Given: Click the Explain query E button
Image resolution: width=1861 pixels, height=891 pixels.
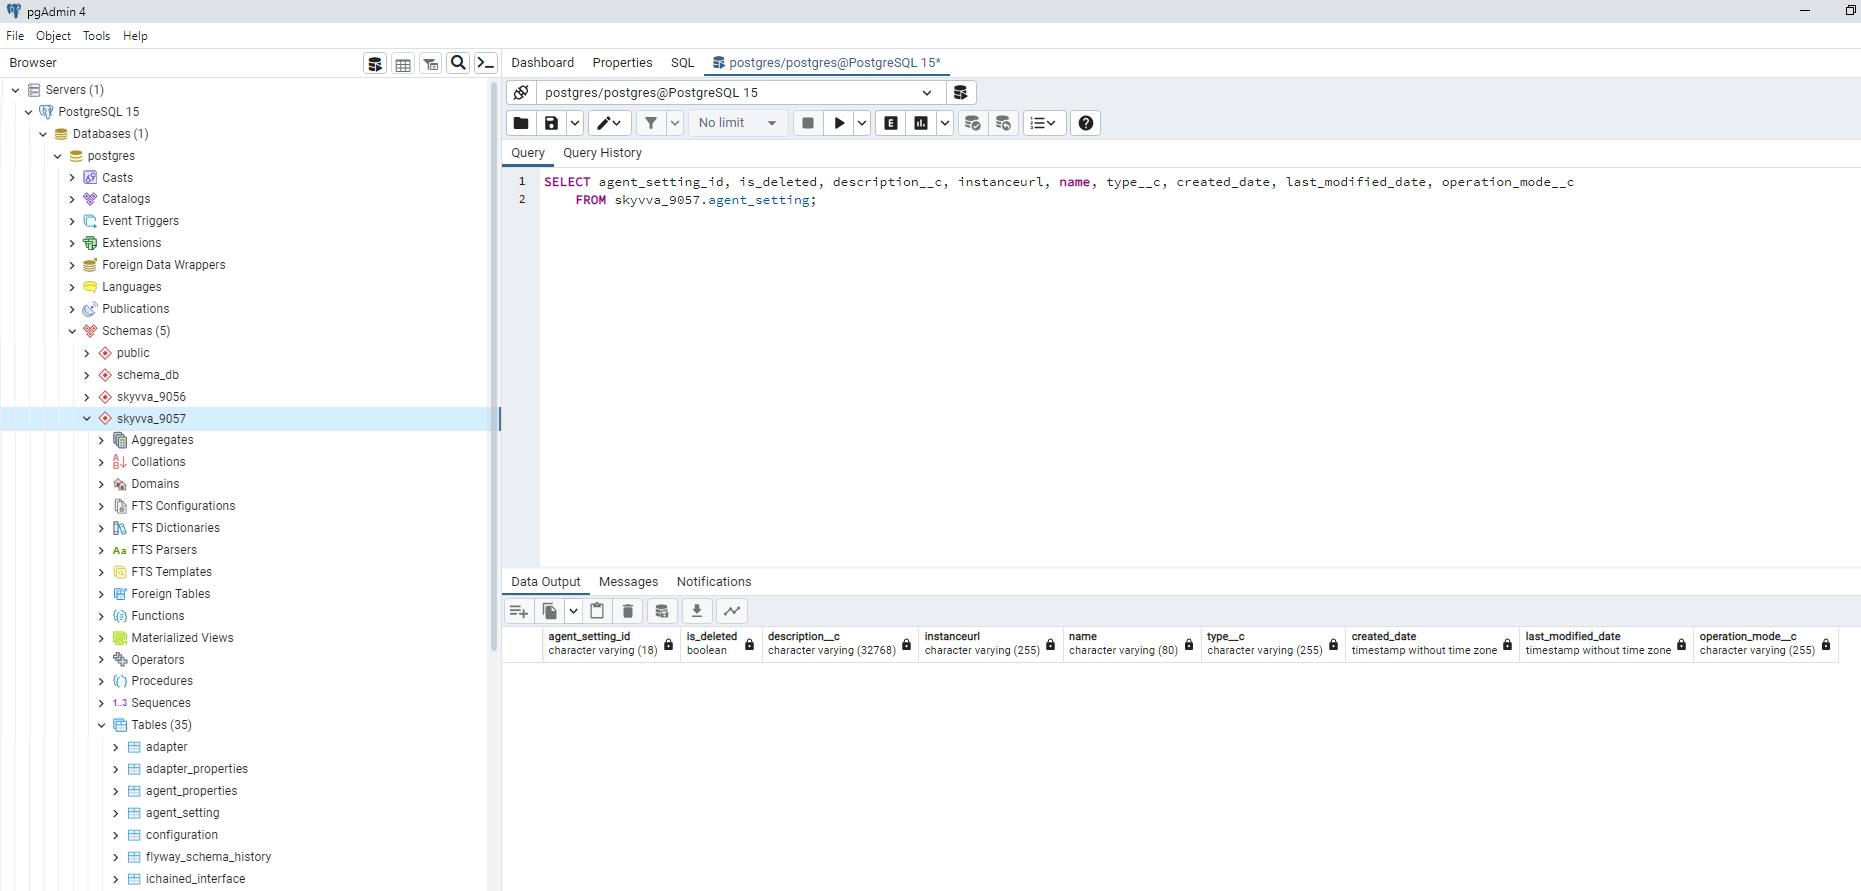Looking at the screenshot, I should click(x=891, y=123).
